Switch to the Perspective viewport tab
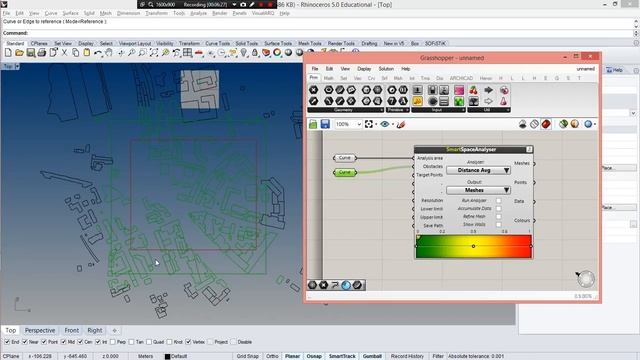The height and width of the screenshot is (360, 640). click(x=40, y=330)
